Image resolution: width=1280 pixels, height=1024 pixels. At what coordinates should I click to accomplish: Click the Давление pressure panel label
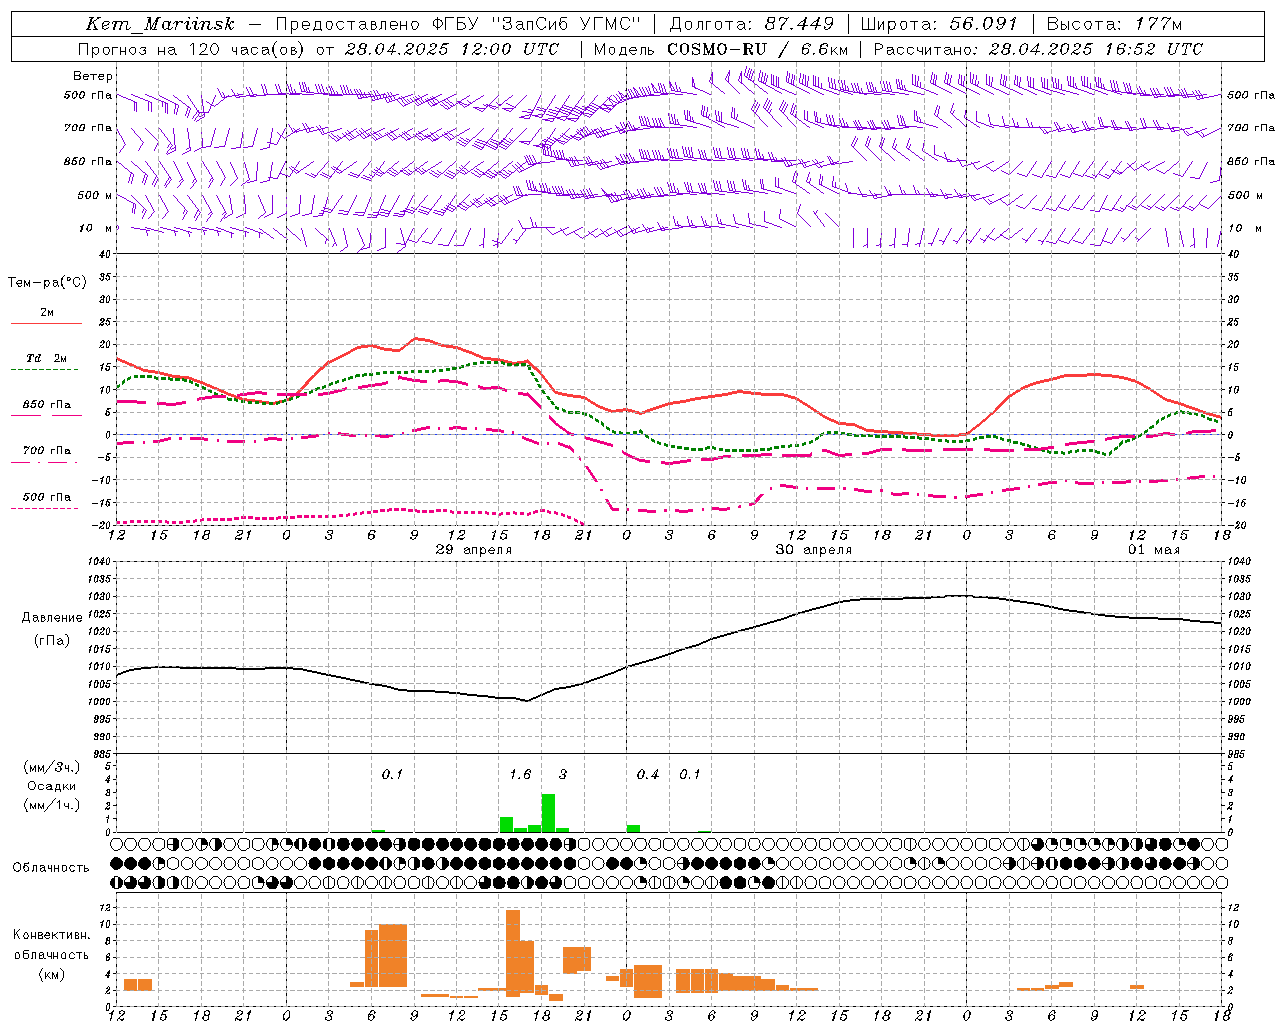click(x=51, y=618)
